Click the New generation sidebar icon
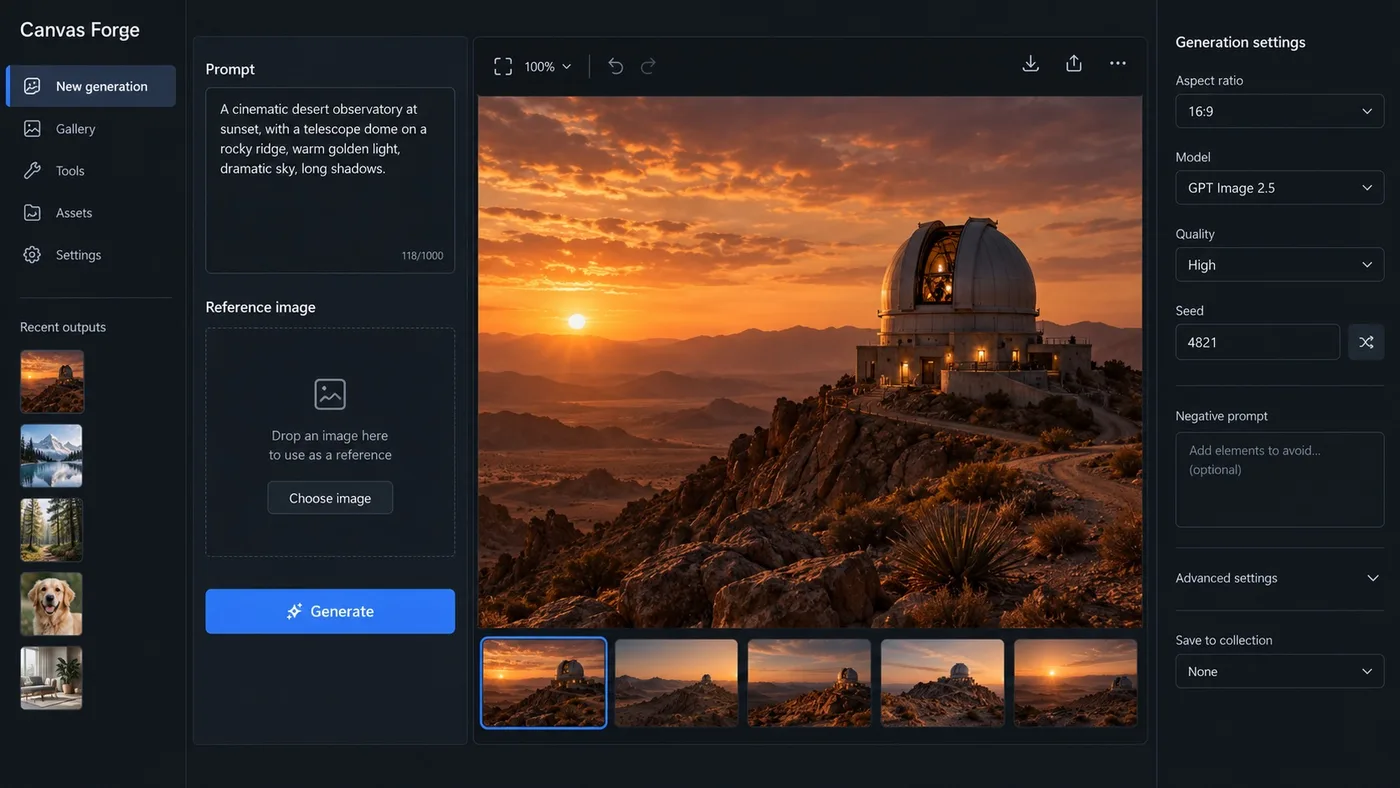The height and width of the screenshot is (788, 1400). [x=32, y=86]
